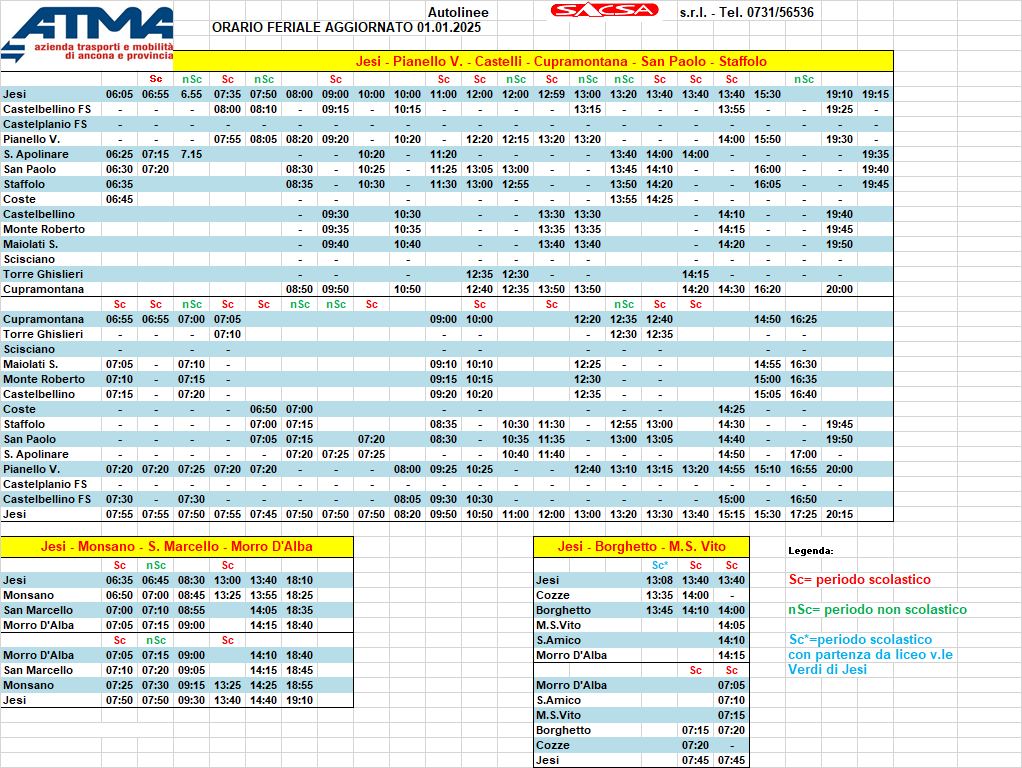Click the 18:10 Jesi departure to Monsano
Viewport: 1022px width, 768px height.
point(298,580)
